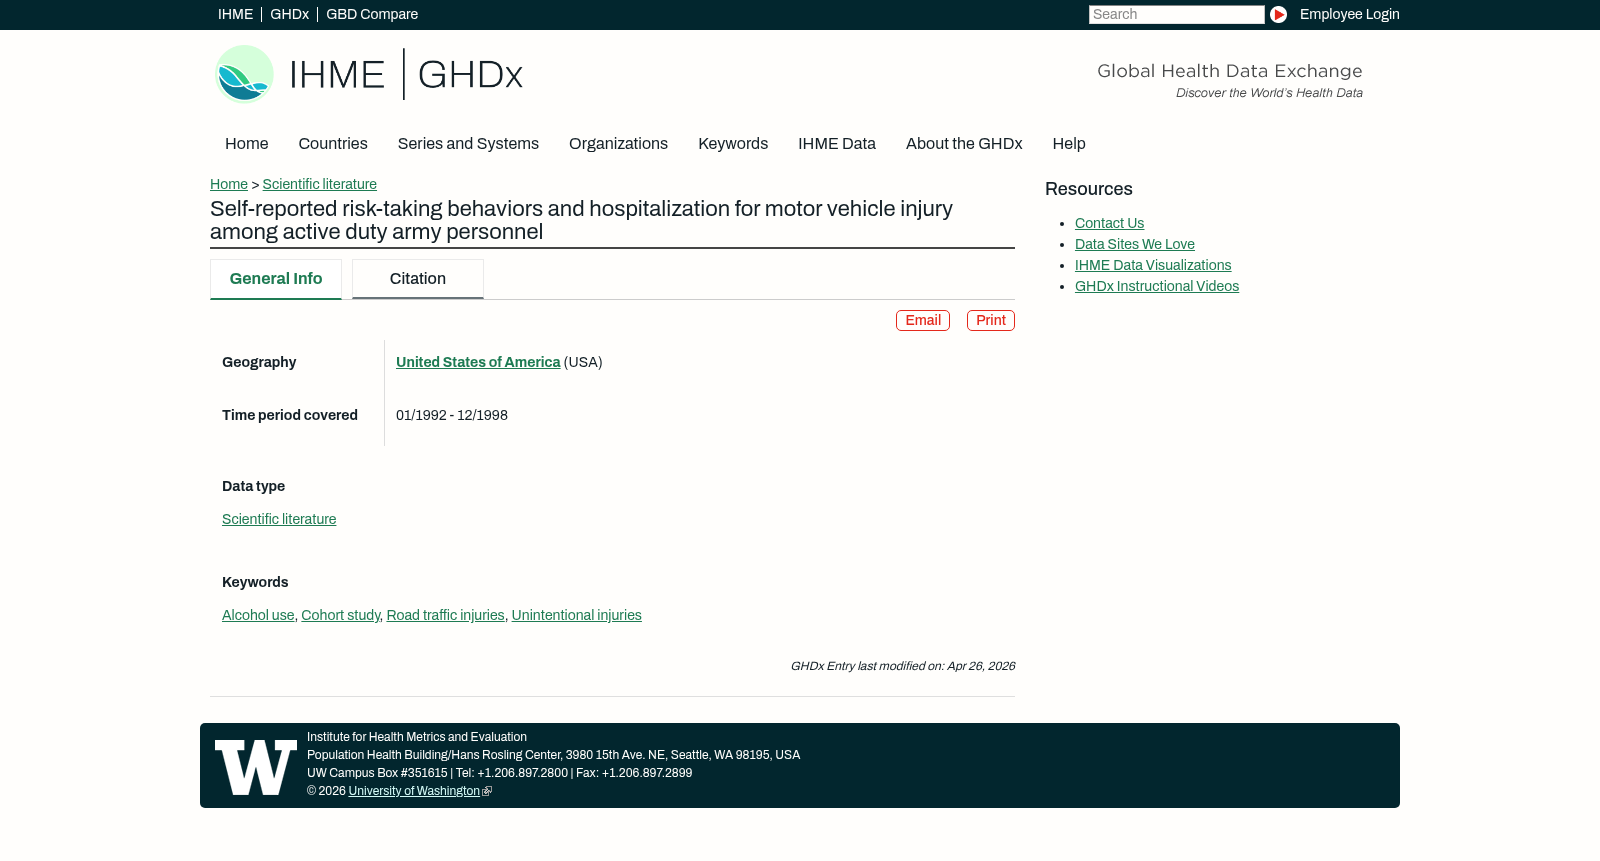
Task: Click Scientific literature breadcrumb link
Action: click(320, 185)
